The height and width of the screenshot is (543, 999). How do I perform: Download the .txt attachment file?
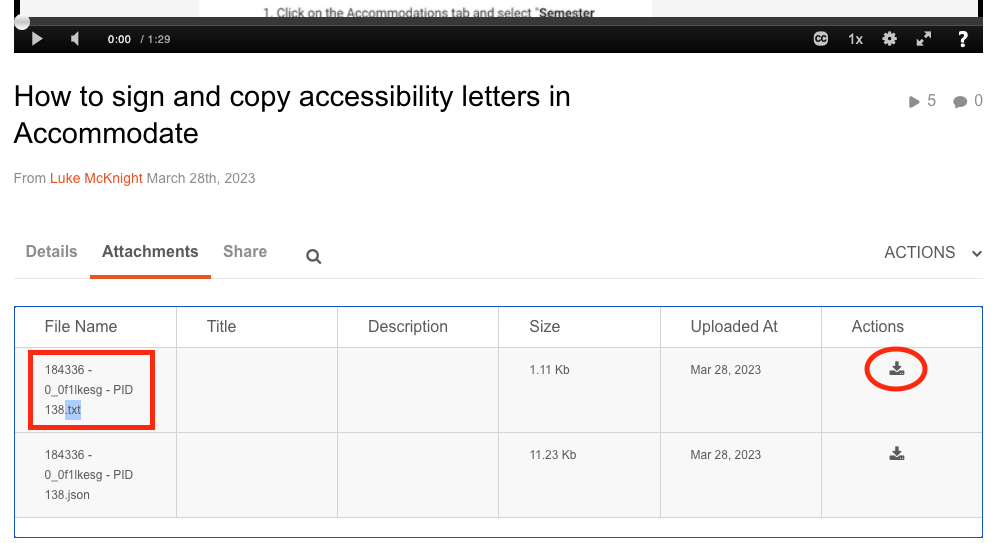[897, 369]
